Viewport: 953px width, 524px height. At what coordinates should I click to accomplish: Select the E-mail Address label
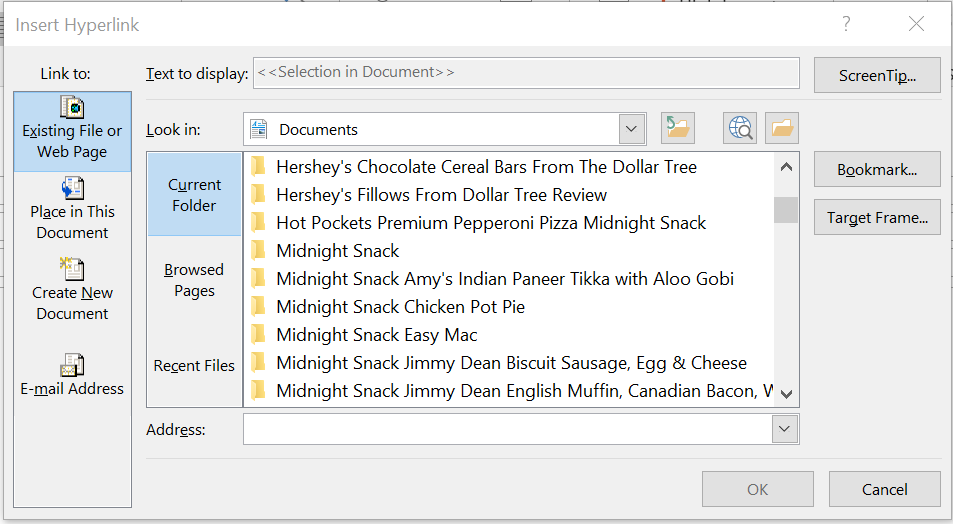pyautogui.click(x=72, y=388)
